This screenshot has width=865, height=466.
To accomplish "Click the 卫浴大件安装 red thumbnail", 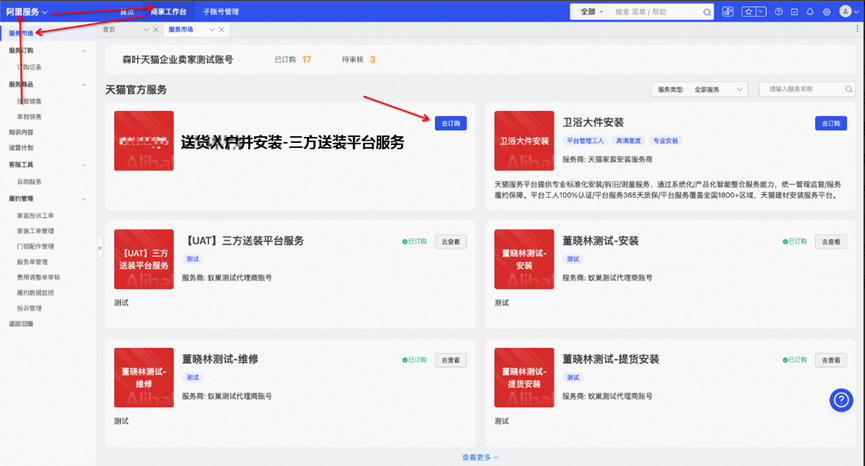I will [524, 141].
